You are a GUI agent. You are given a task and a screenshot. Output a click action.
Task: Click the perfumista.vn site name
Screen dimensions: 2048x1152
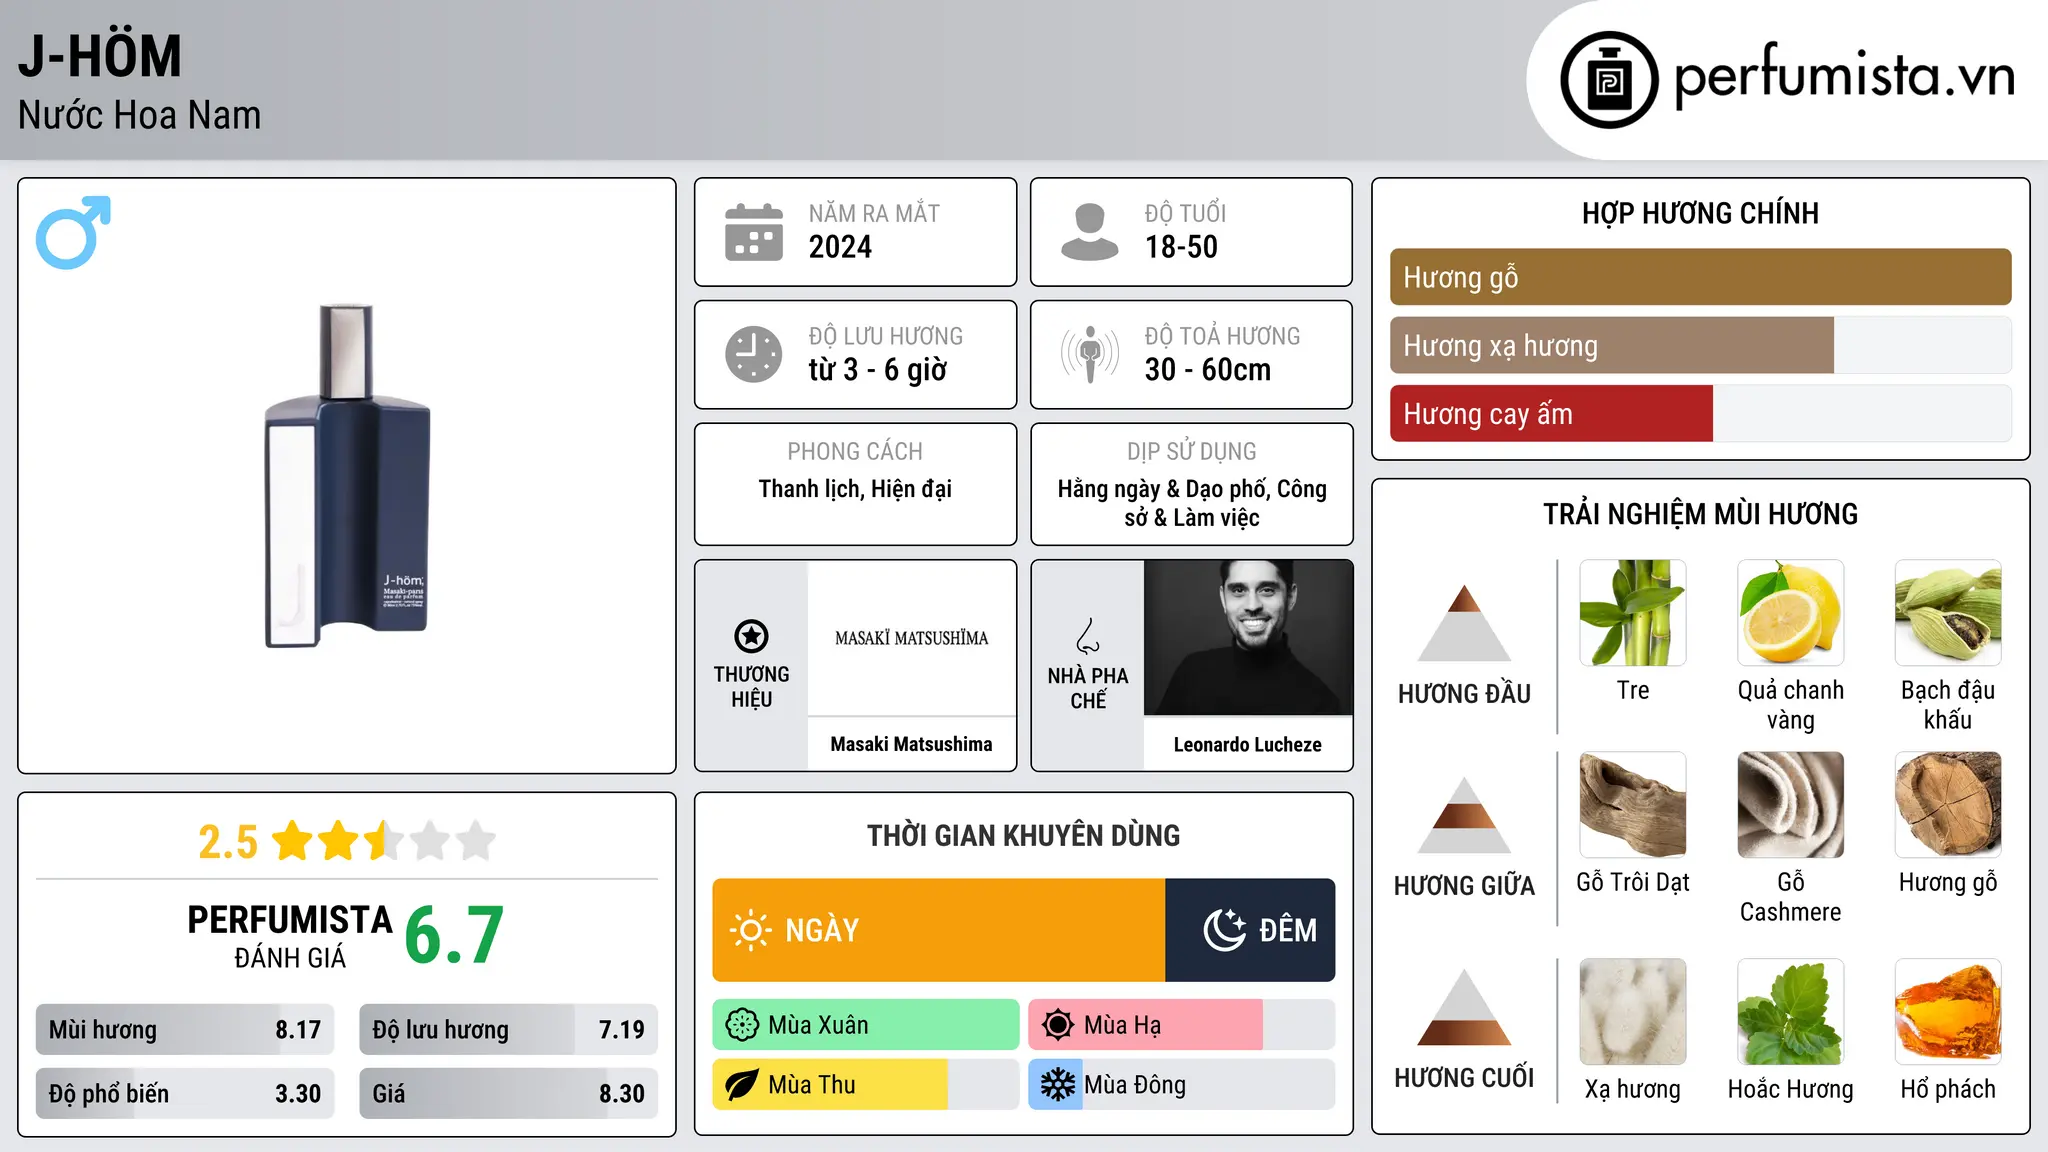click(1844, 78)
